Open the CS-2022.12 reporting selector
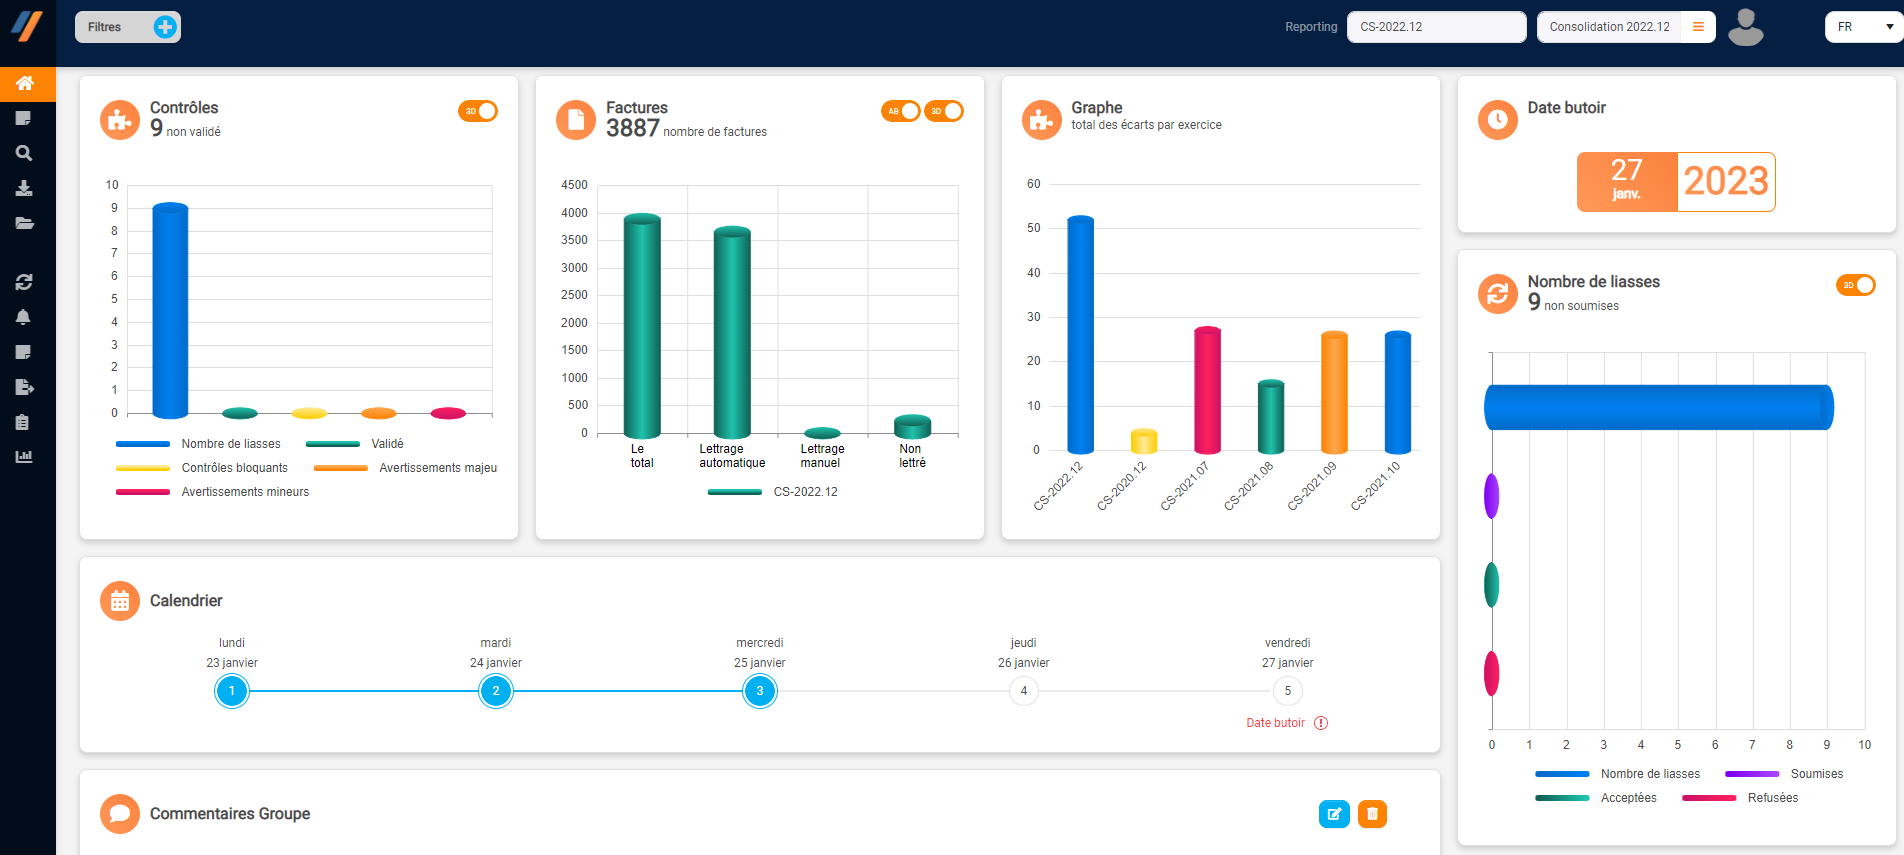The height and width of the screenshot is (855, 1904). pyautogui.click(x=1435, y=27)
